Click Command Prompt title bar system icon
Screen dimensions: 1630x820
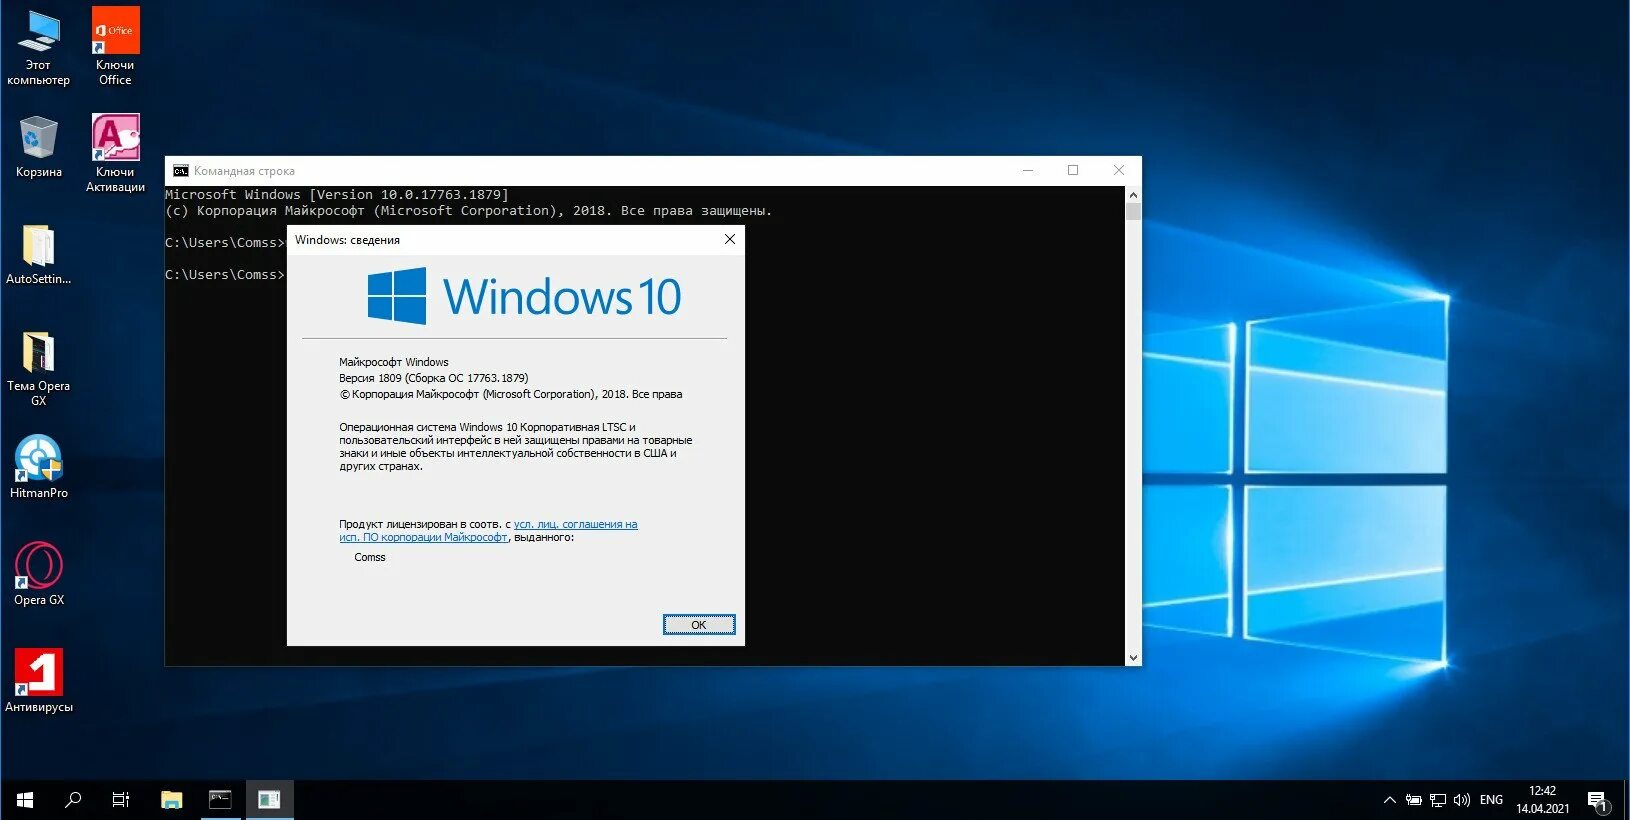point(181,171)
